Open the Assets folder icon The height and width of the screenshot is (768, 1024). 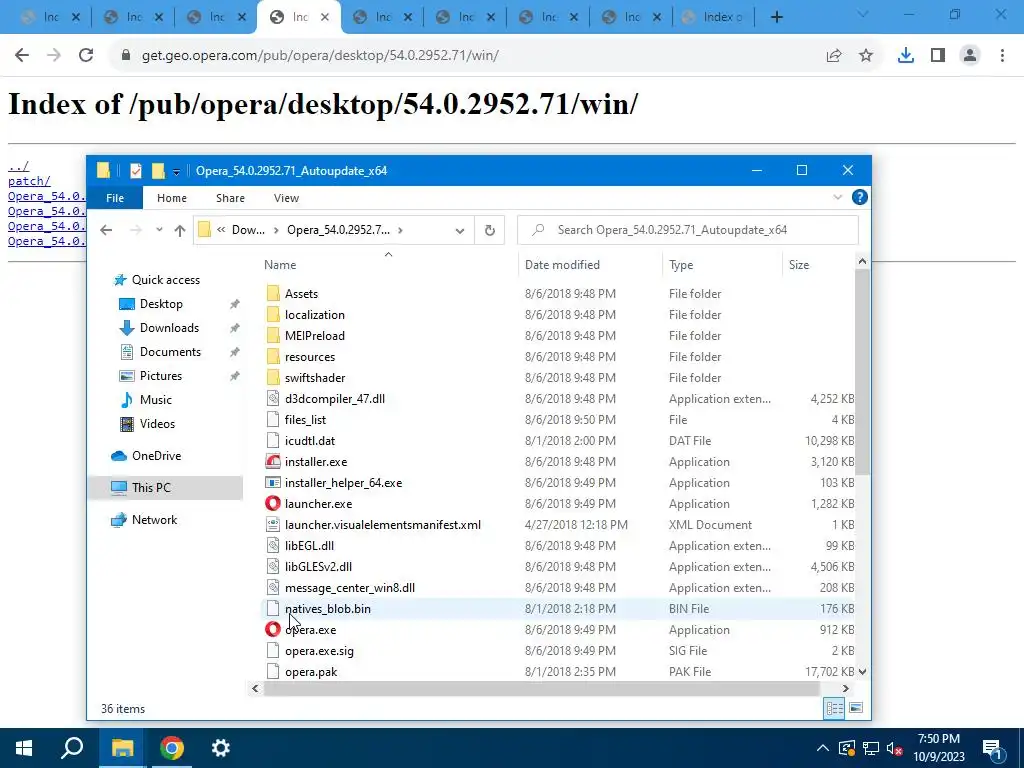(x=273, y=294)
